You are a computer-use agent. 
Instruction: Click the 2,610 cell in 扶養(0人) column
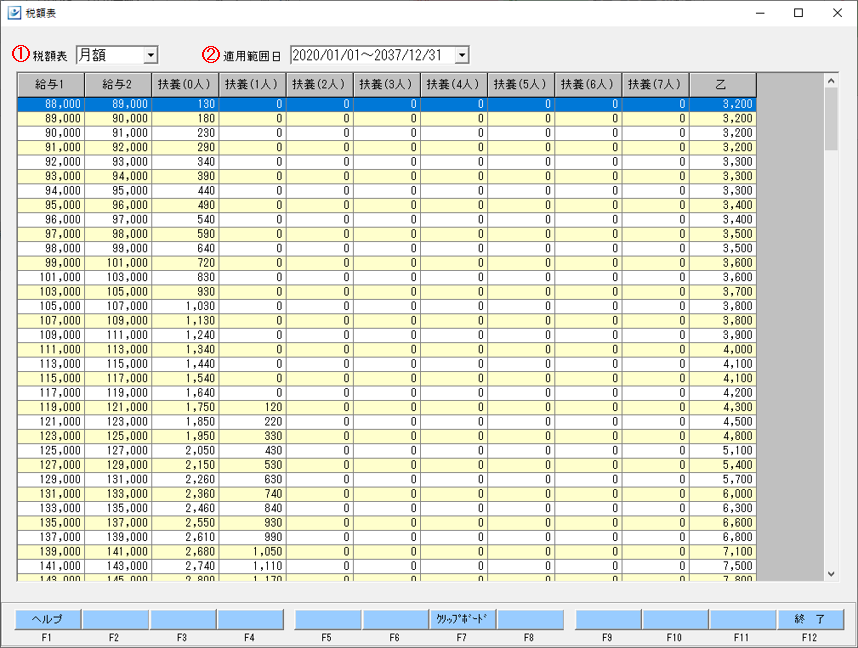pos(185,537)
